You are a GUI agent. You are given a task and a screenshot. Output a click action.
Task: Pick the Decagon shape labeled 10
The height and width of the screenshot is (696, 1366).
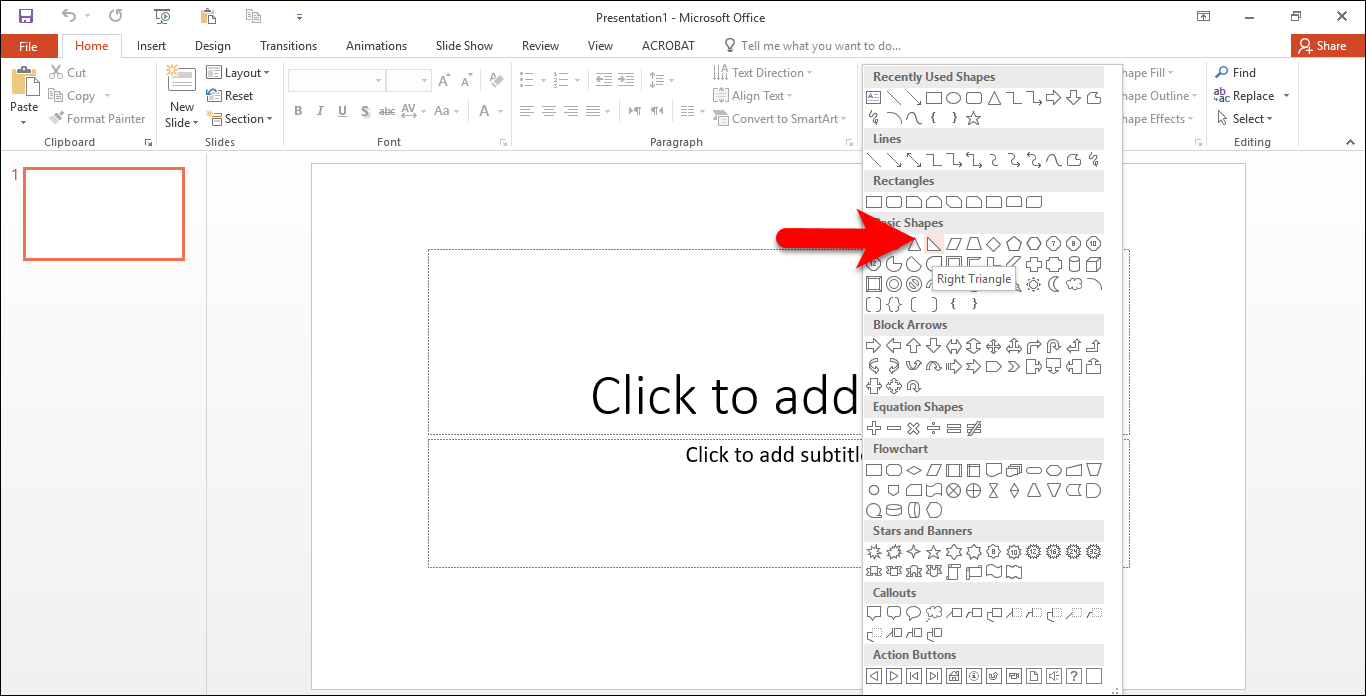(x=1094, y=244)
